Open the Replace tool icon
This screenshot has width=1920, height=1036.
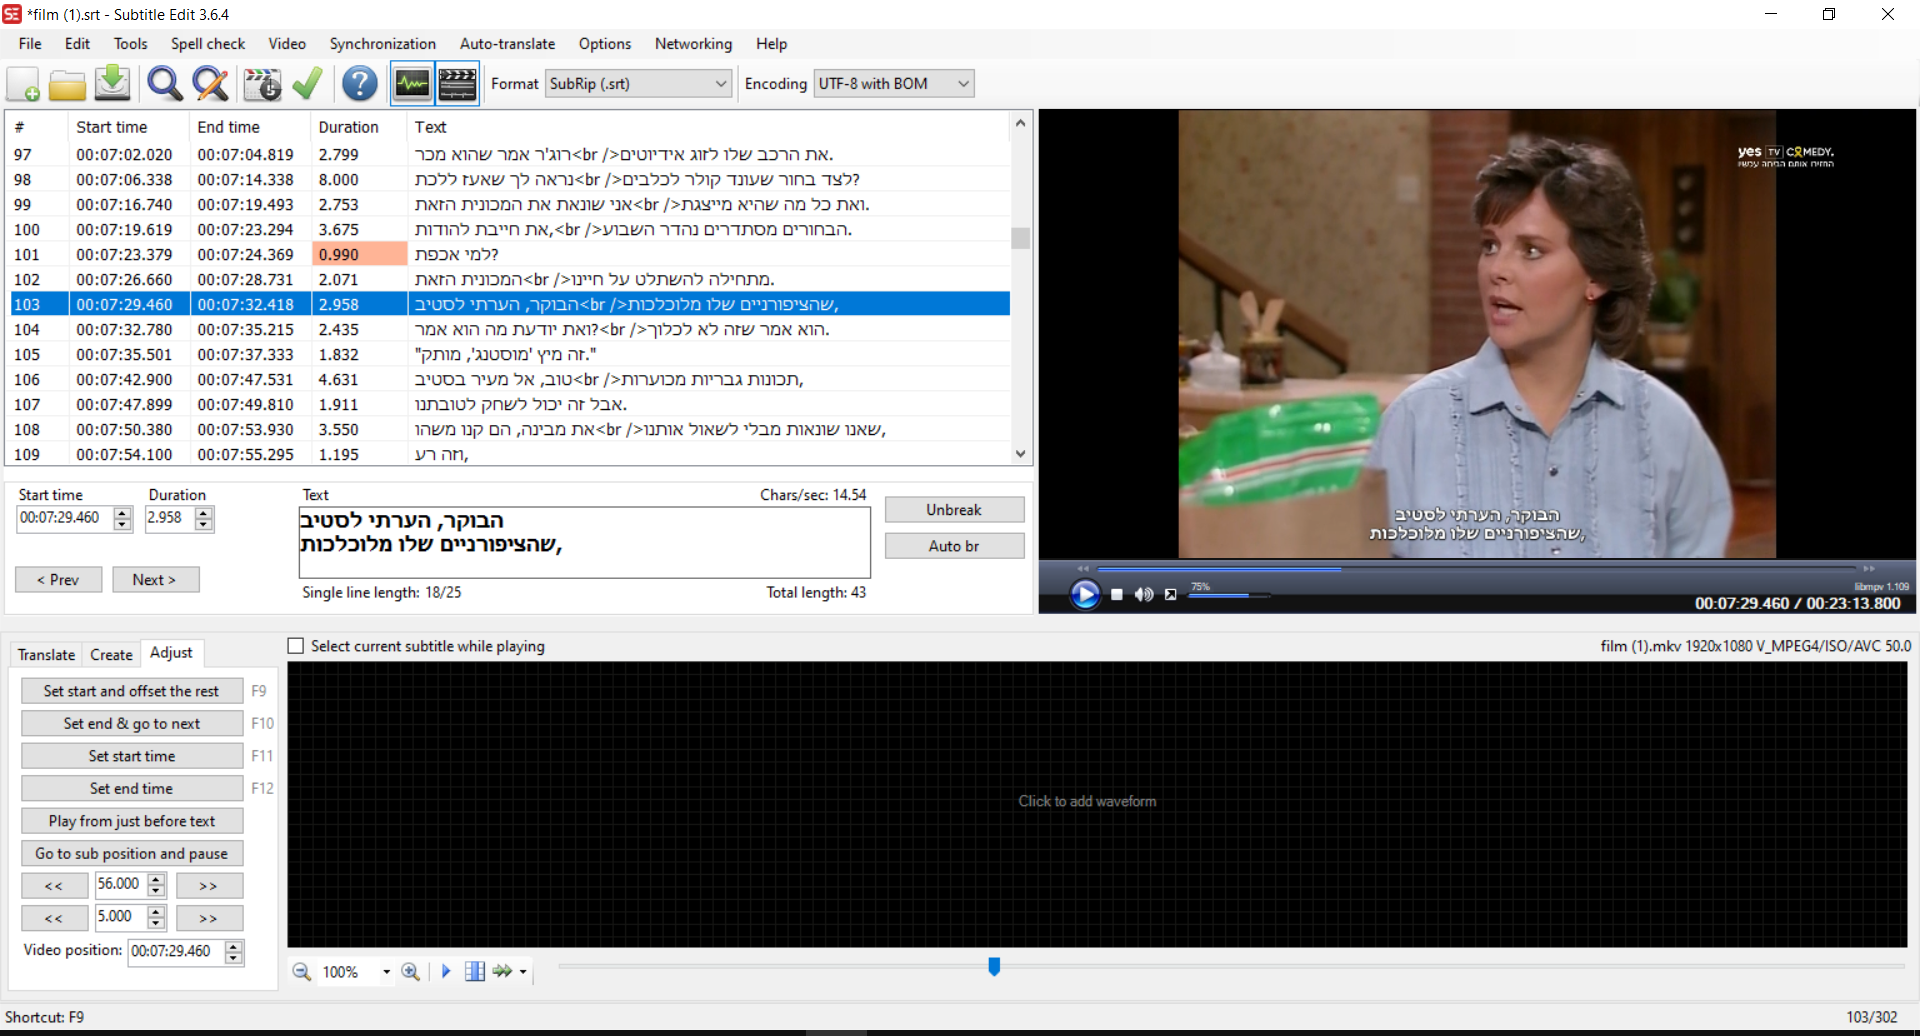tap(210, 84)
